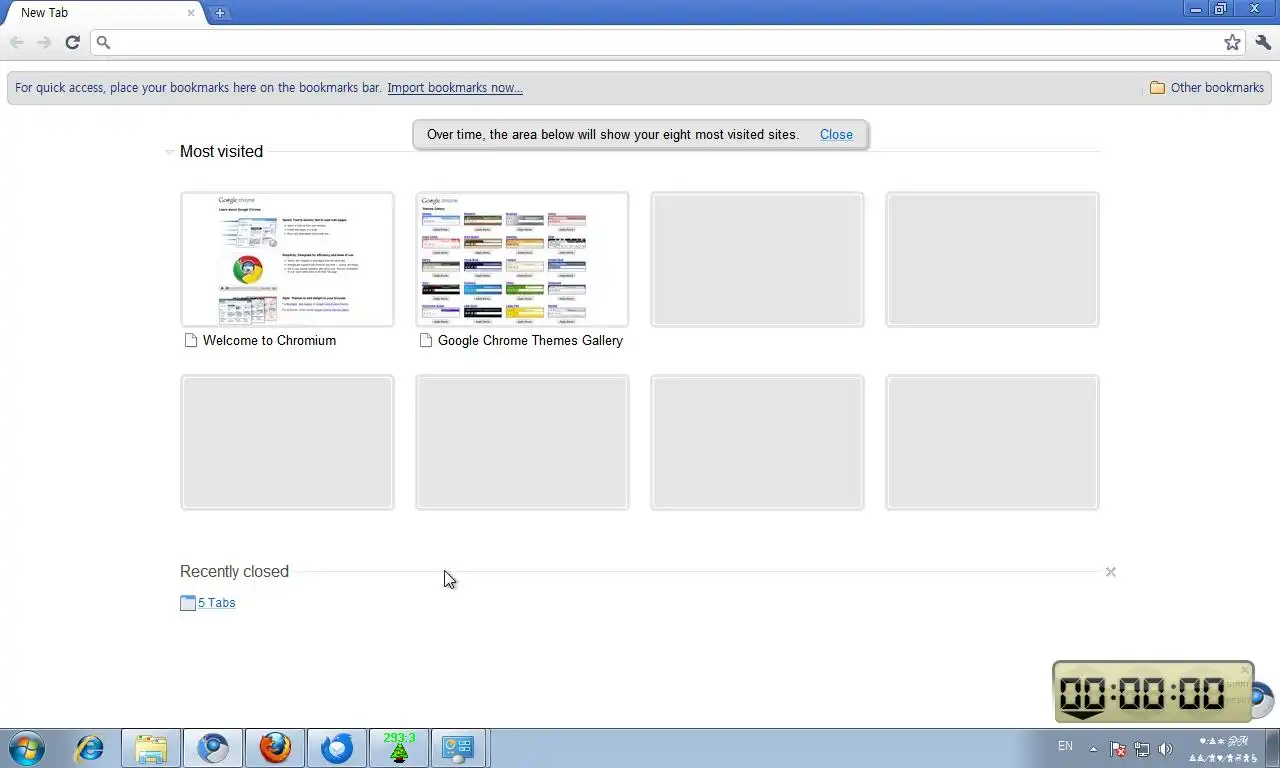The height and width of the screenshot is (768, 1280).
Task: Open the Other bookmarks folder
Action: point(1207,87)
